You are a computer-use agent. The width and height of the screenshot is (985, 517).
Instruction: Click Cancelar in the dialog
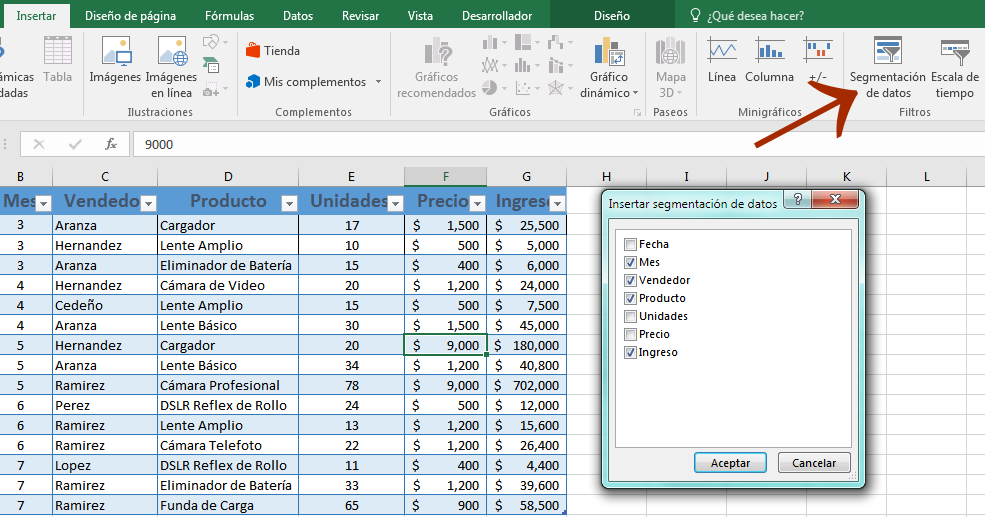point(814,463)
